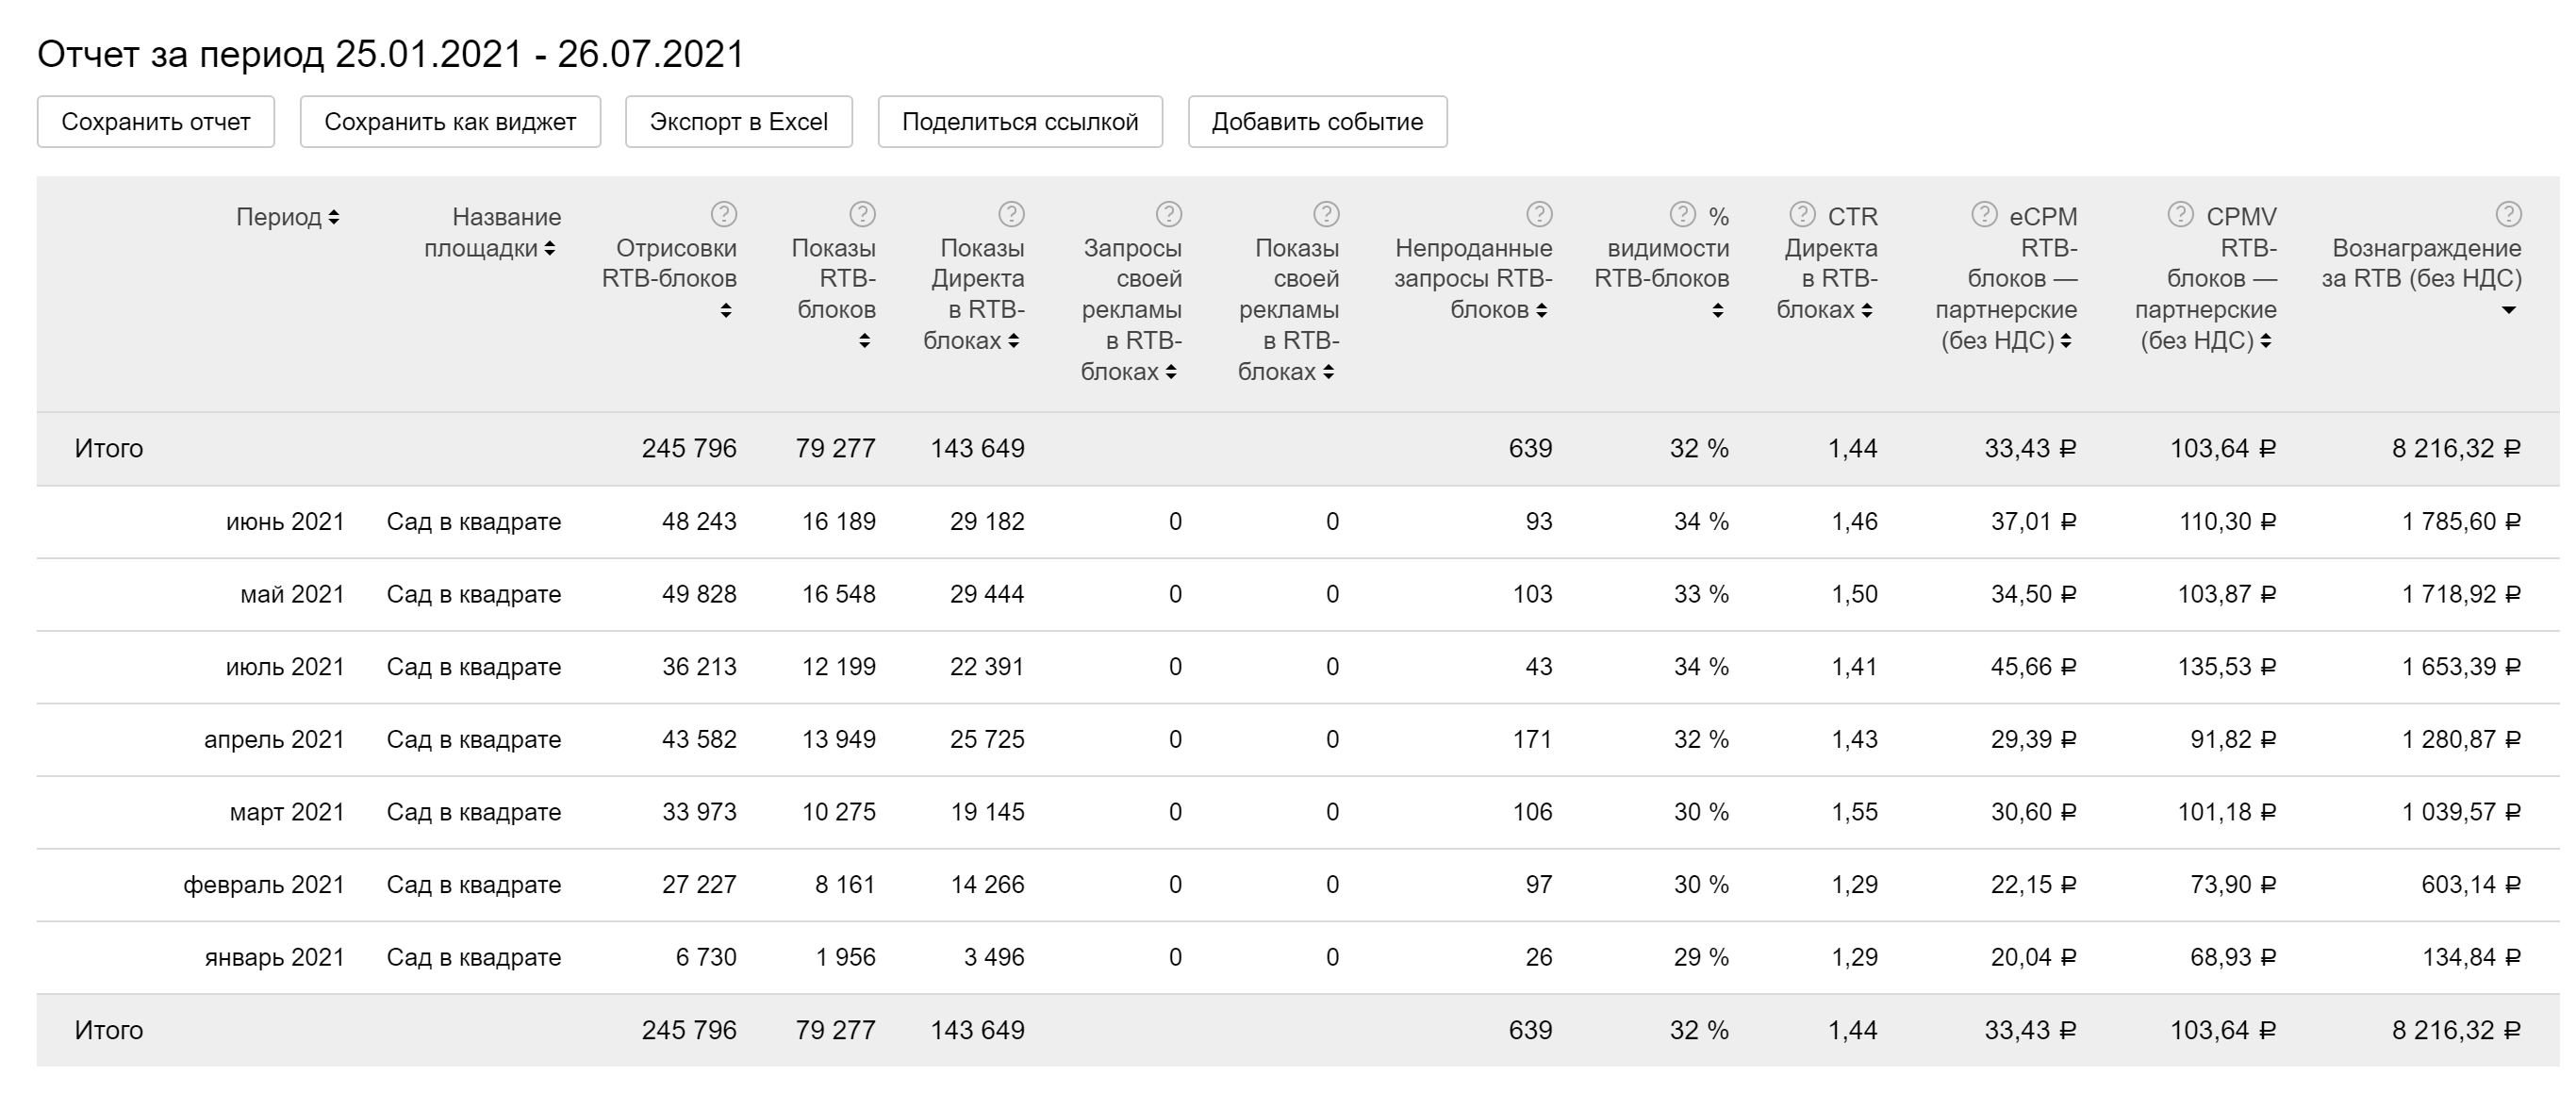Click Добавить событие button
The width and height of the screenshot is (2576, 1093).
pos(1316,122)
